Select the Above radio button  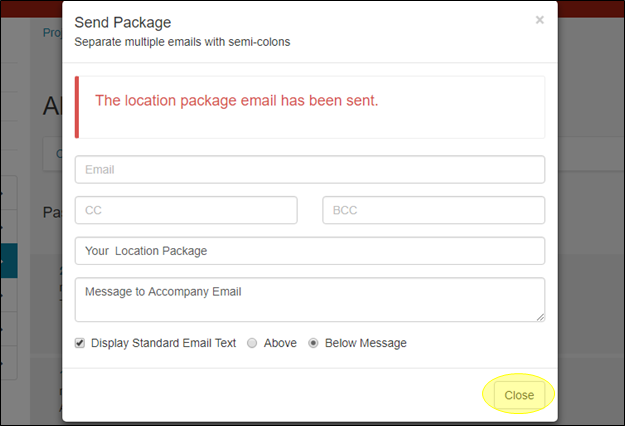coord(253,343)
